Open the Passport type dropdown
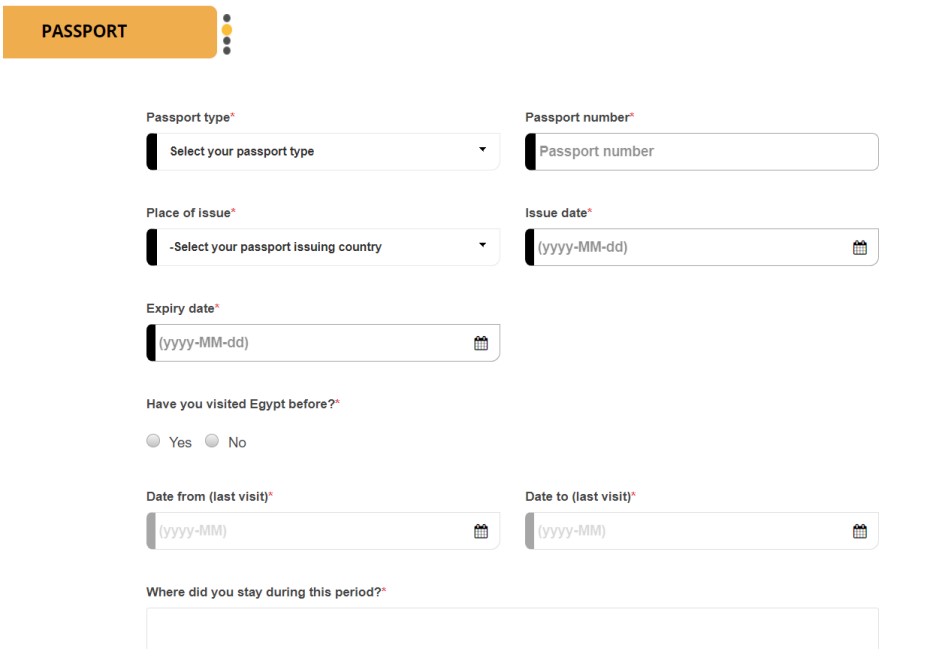927x667 pixels. (323, 151)
